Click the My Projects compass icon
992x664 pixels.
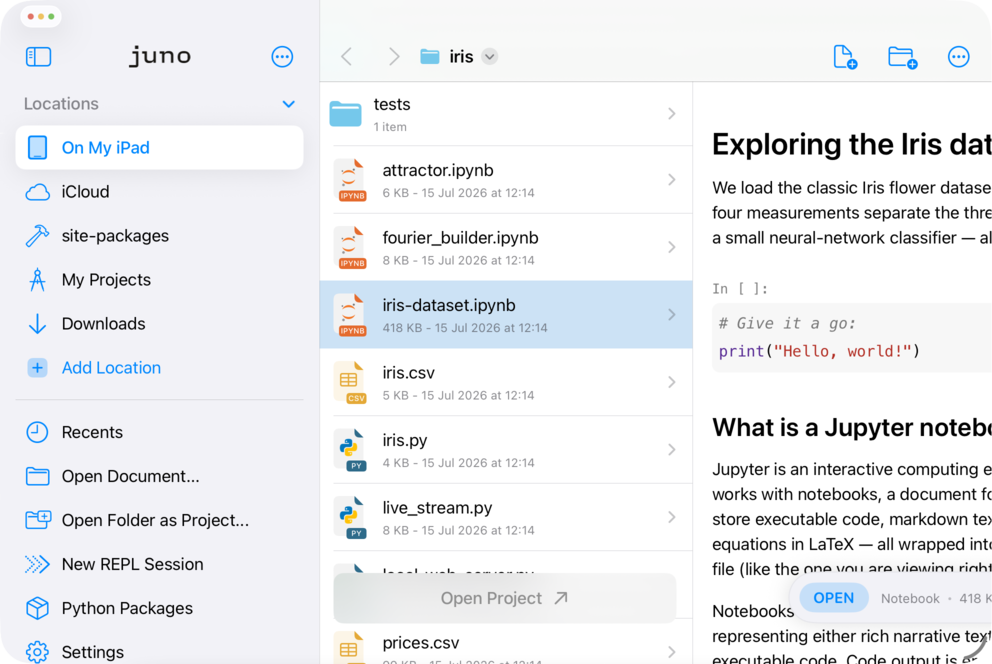pos(37,280)
